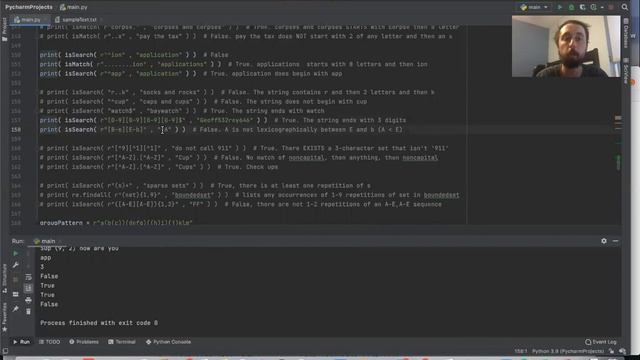Open PycharmProjects breadcrumb in navigation bar

[x=29, y=7]
